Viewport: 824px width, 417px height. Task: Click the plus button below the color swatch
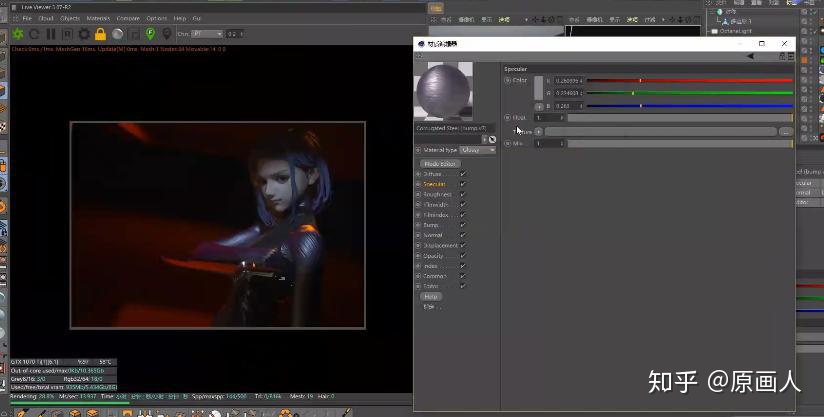[539, 106]
